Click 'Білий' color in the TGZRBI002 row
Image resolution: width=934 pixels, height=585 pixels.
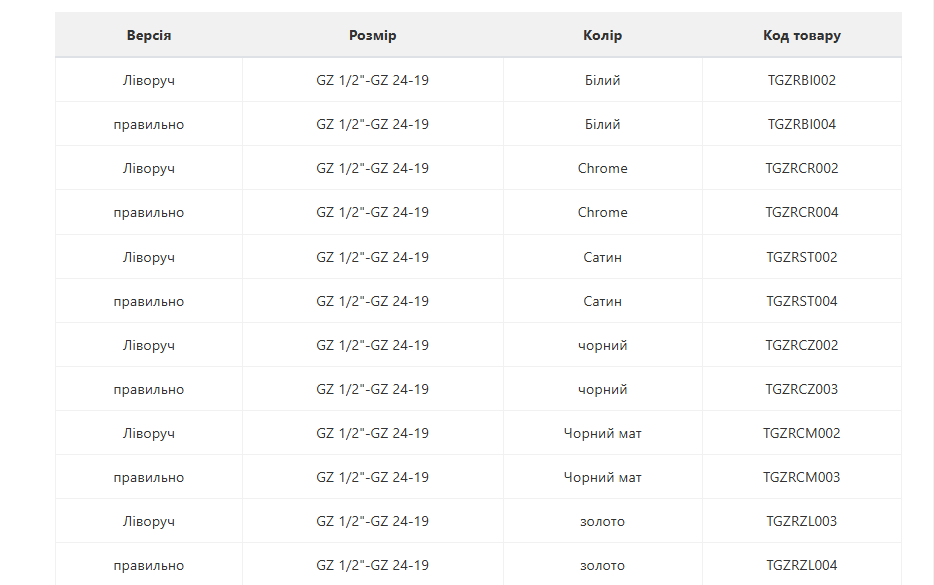tap(603, 80)
